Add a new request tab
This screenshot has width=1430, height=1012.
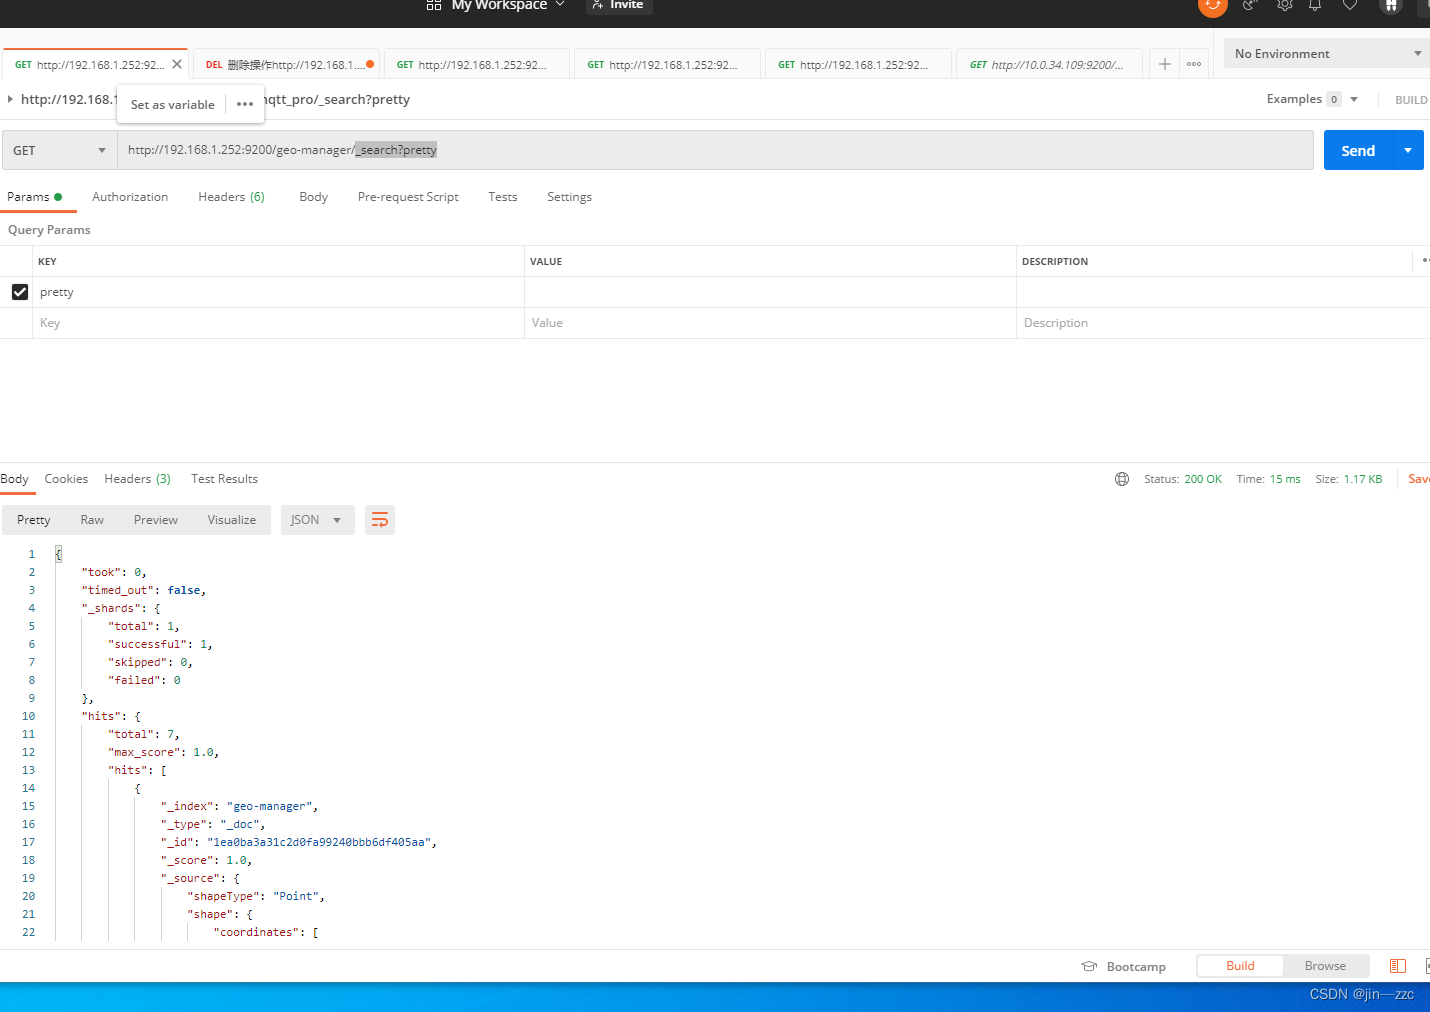point(1165,64)
